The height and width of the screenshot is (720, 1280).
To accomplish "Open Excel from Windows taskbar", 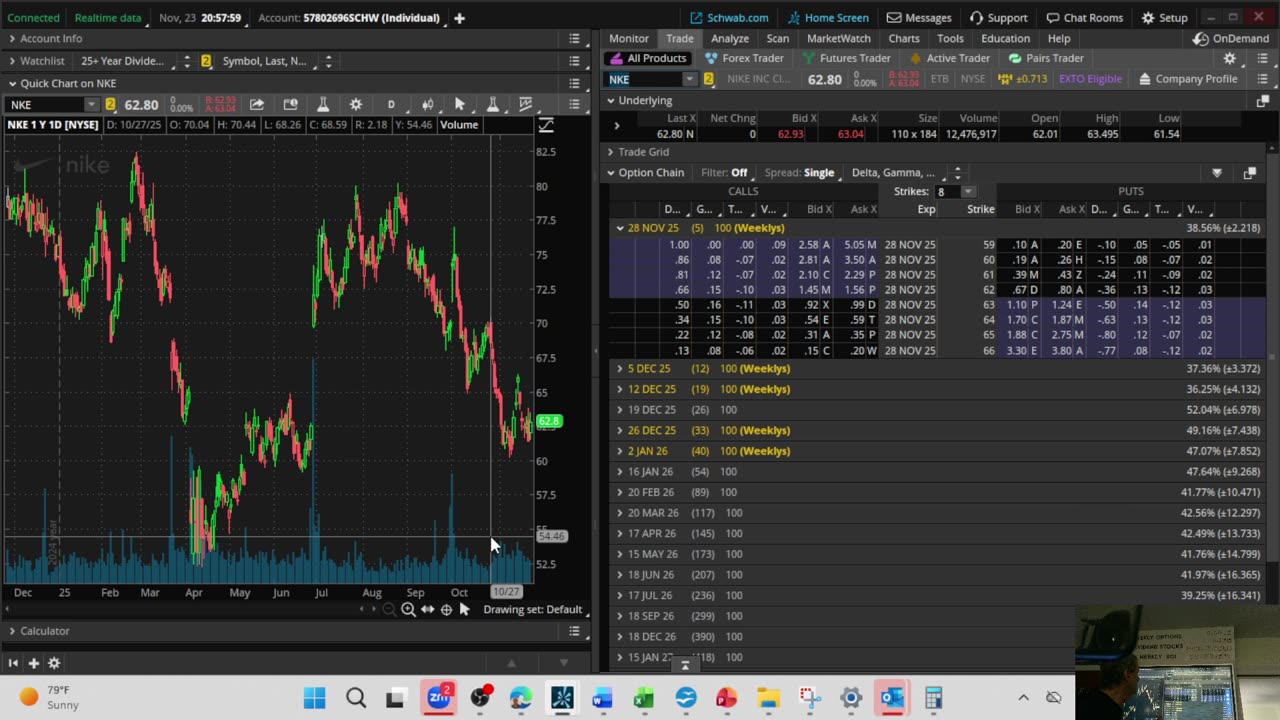I will pyautogui.click(x=644, y=697).
